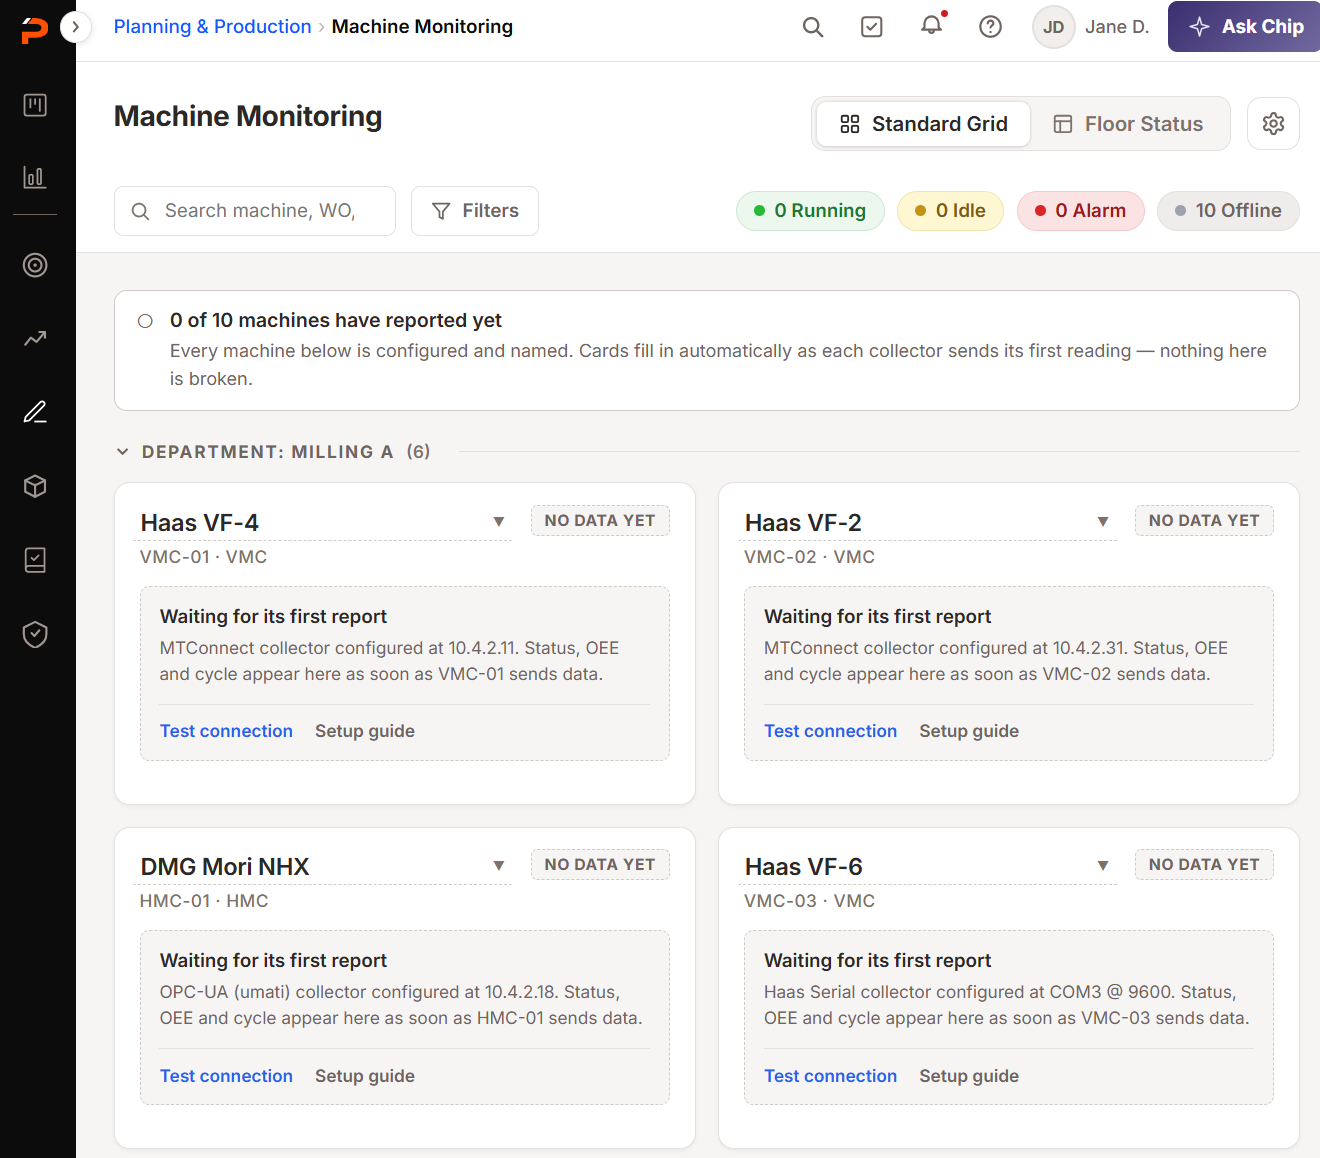1320x1158 pixels.
Task: Click NO DATA YET badge on DMG Mori NHX
Action: pyautogui.click(x=600, y=865)
